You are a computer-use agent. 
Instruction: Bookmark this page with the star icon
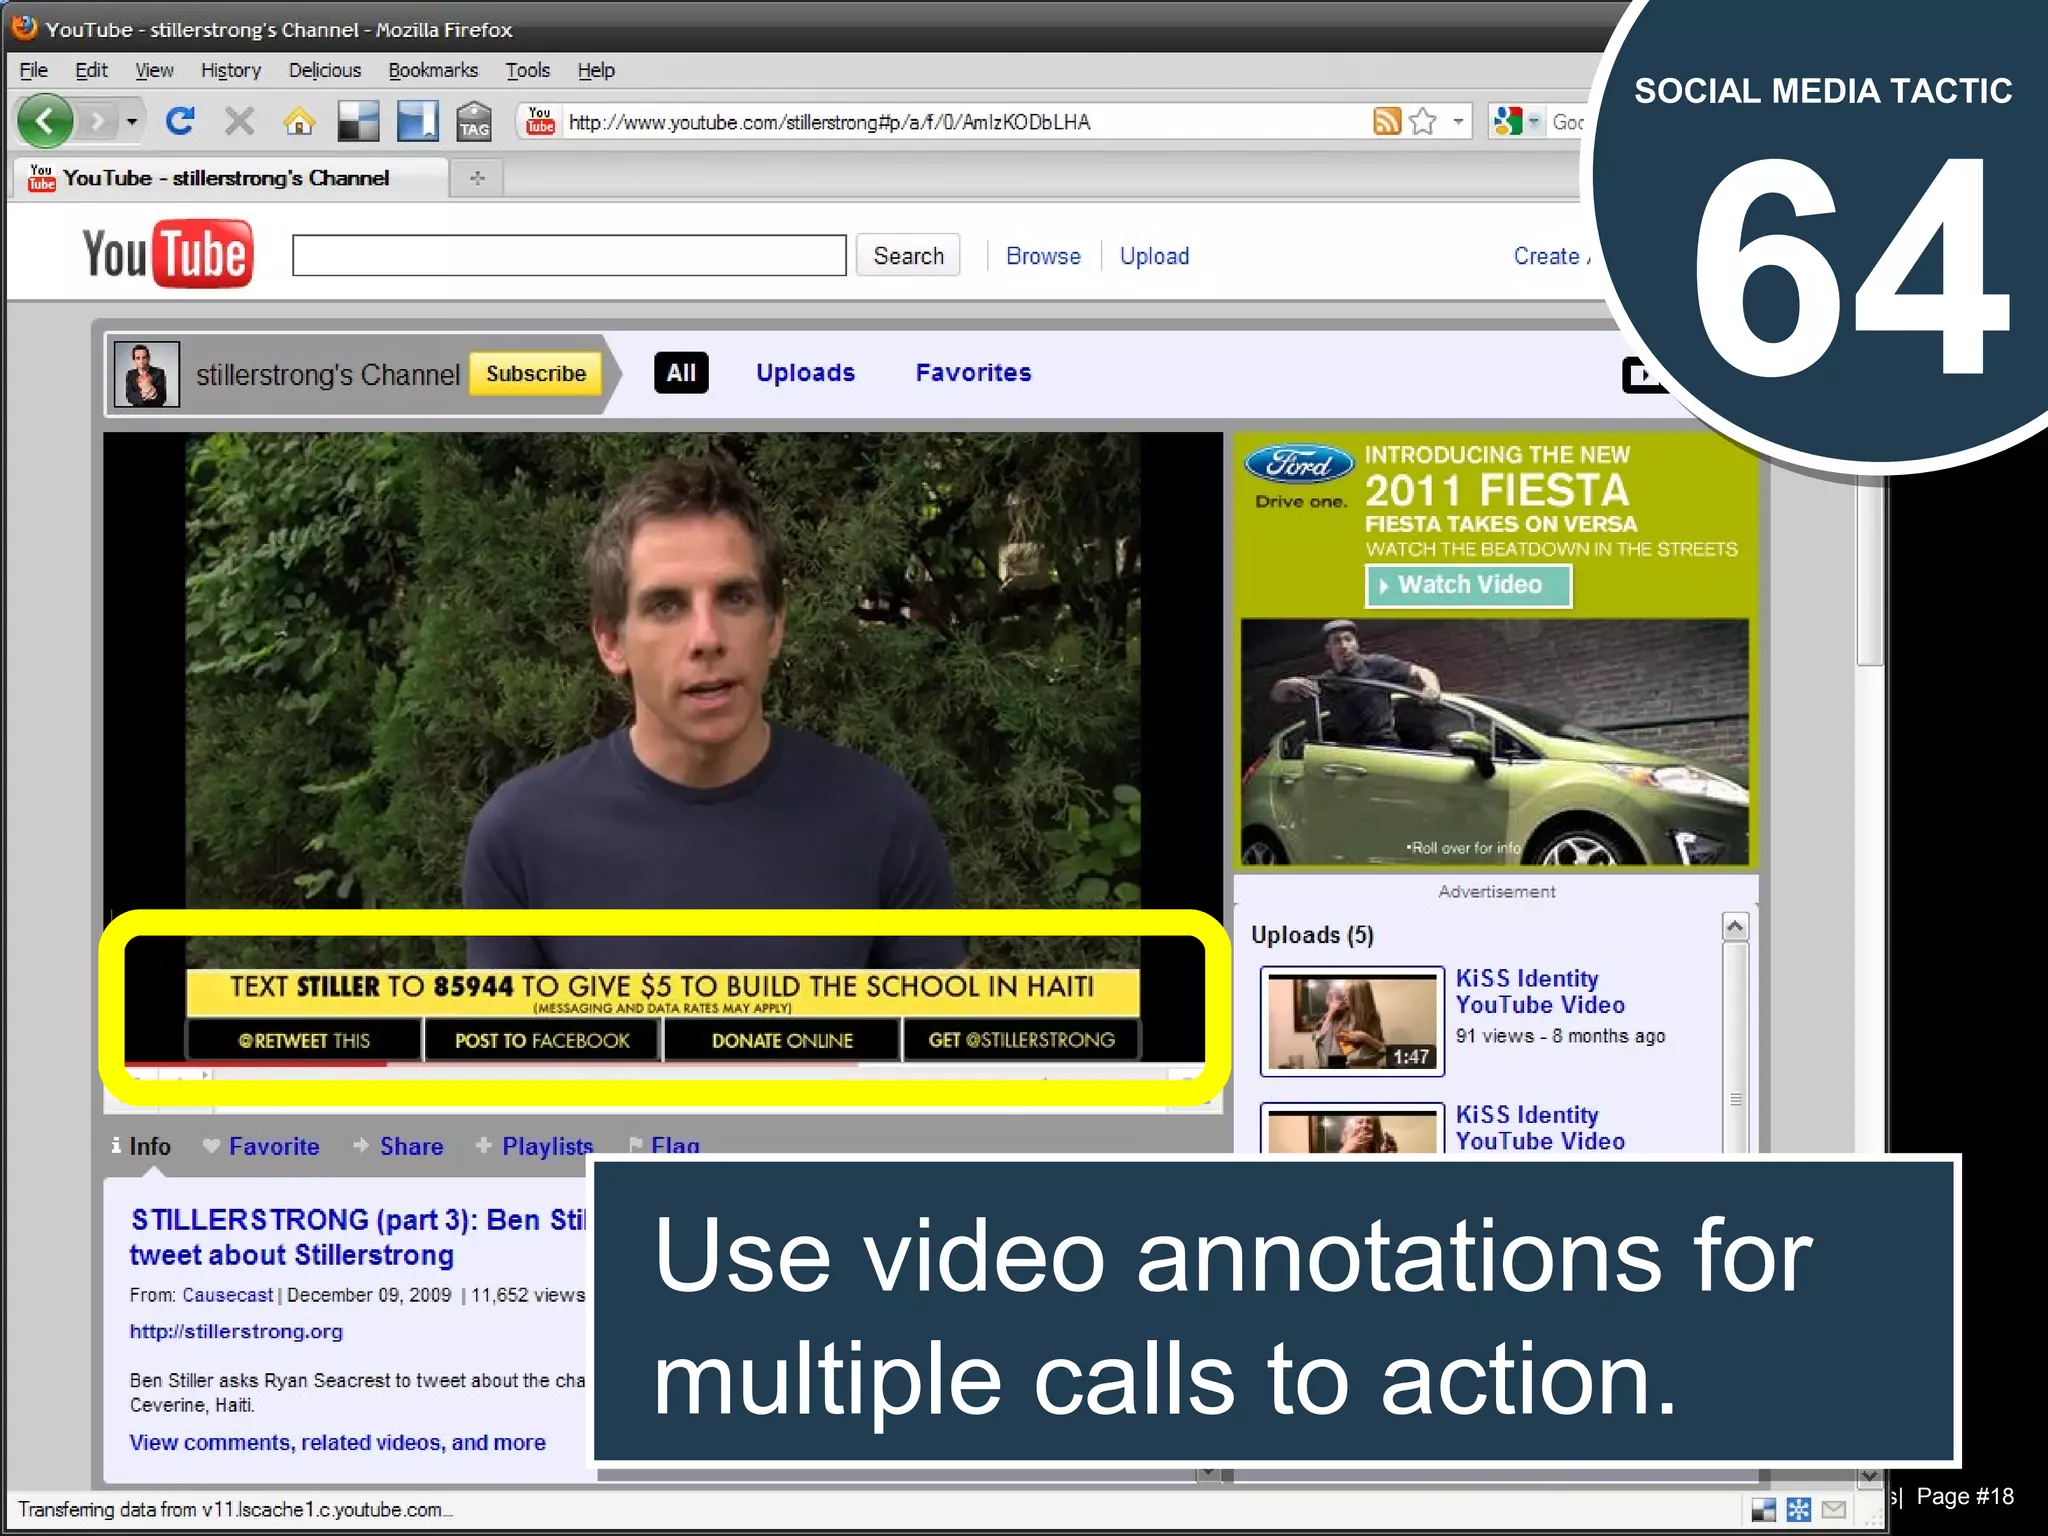pyautogui.click(x=1422, y=122)
